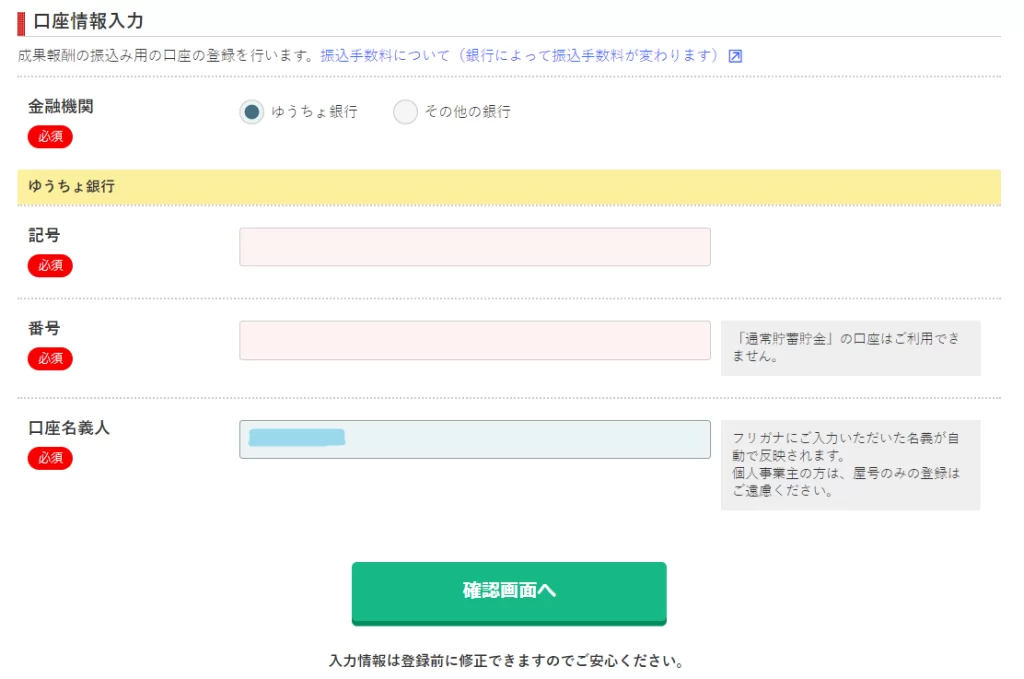This screenshot has width=1024, height=679.
Task: Choose the その他の銀行 radio option
Action: [405, 112]
